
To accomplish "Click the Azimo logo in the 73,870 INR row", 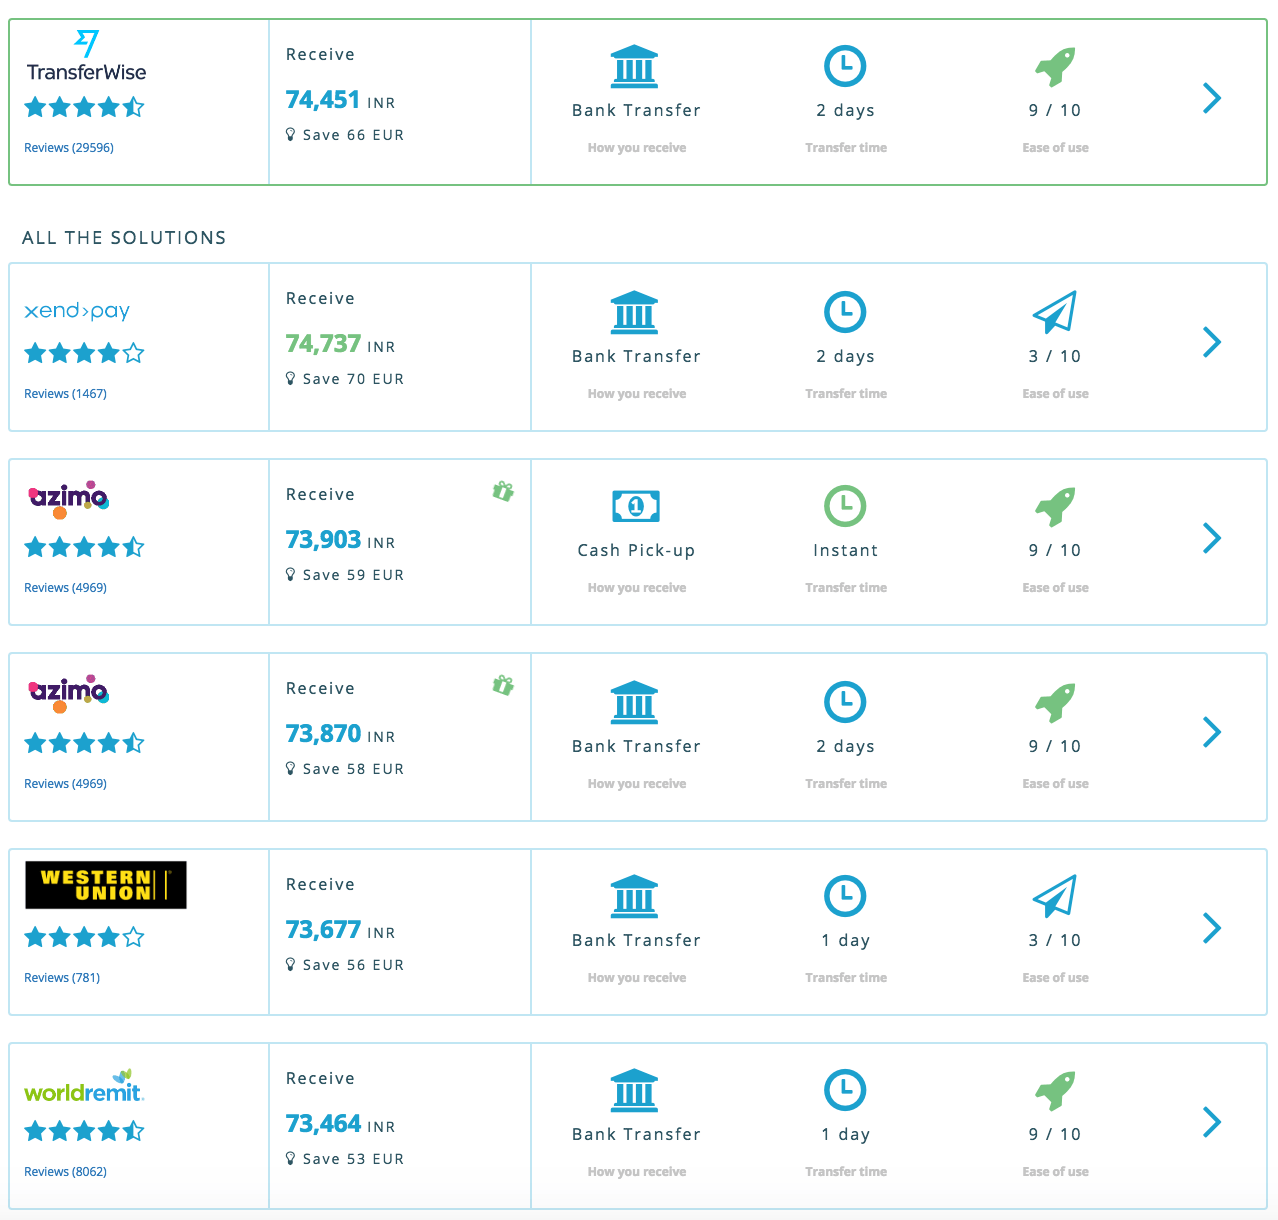I will click(68, 693).
